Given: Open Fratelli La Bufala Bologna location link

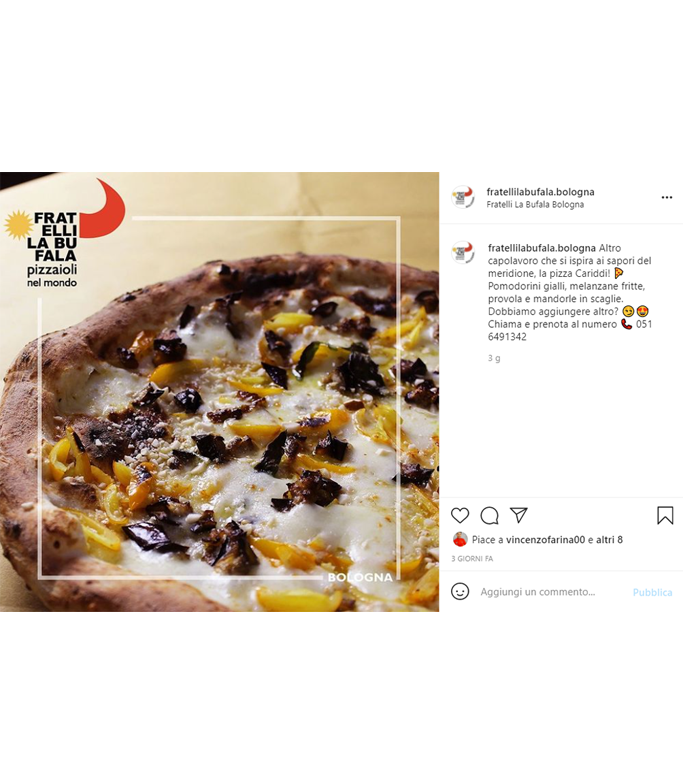Looking at the screenshot, I should pyautogui.click(x=535, y=204).
